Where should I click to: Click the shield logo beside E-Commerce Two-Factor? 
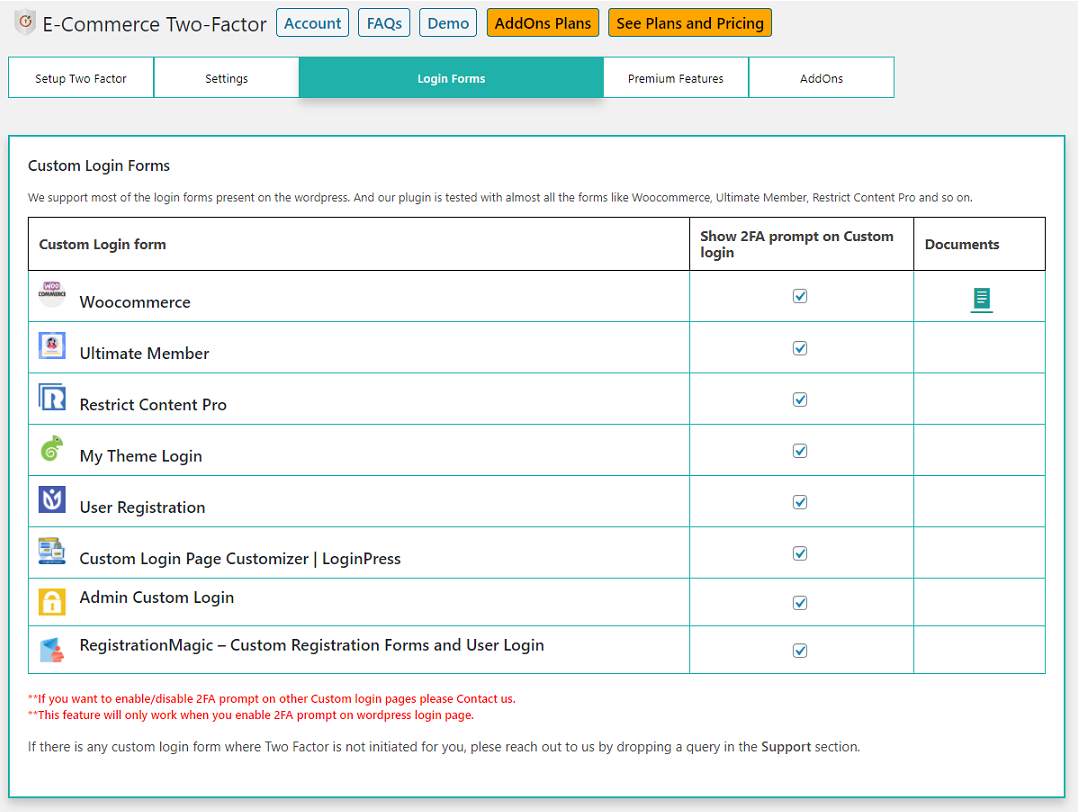(x=25, y=23)
